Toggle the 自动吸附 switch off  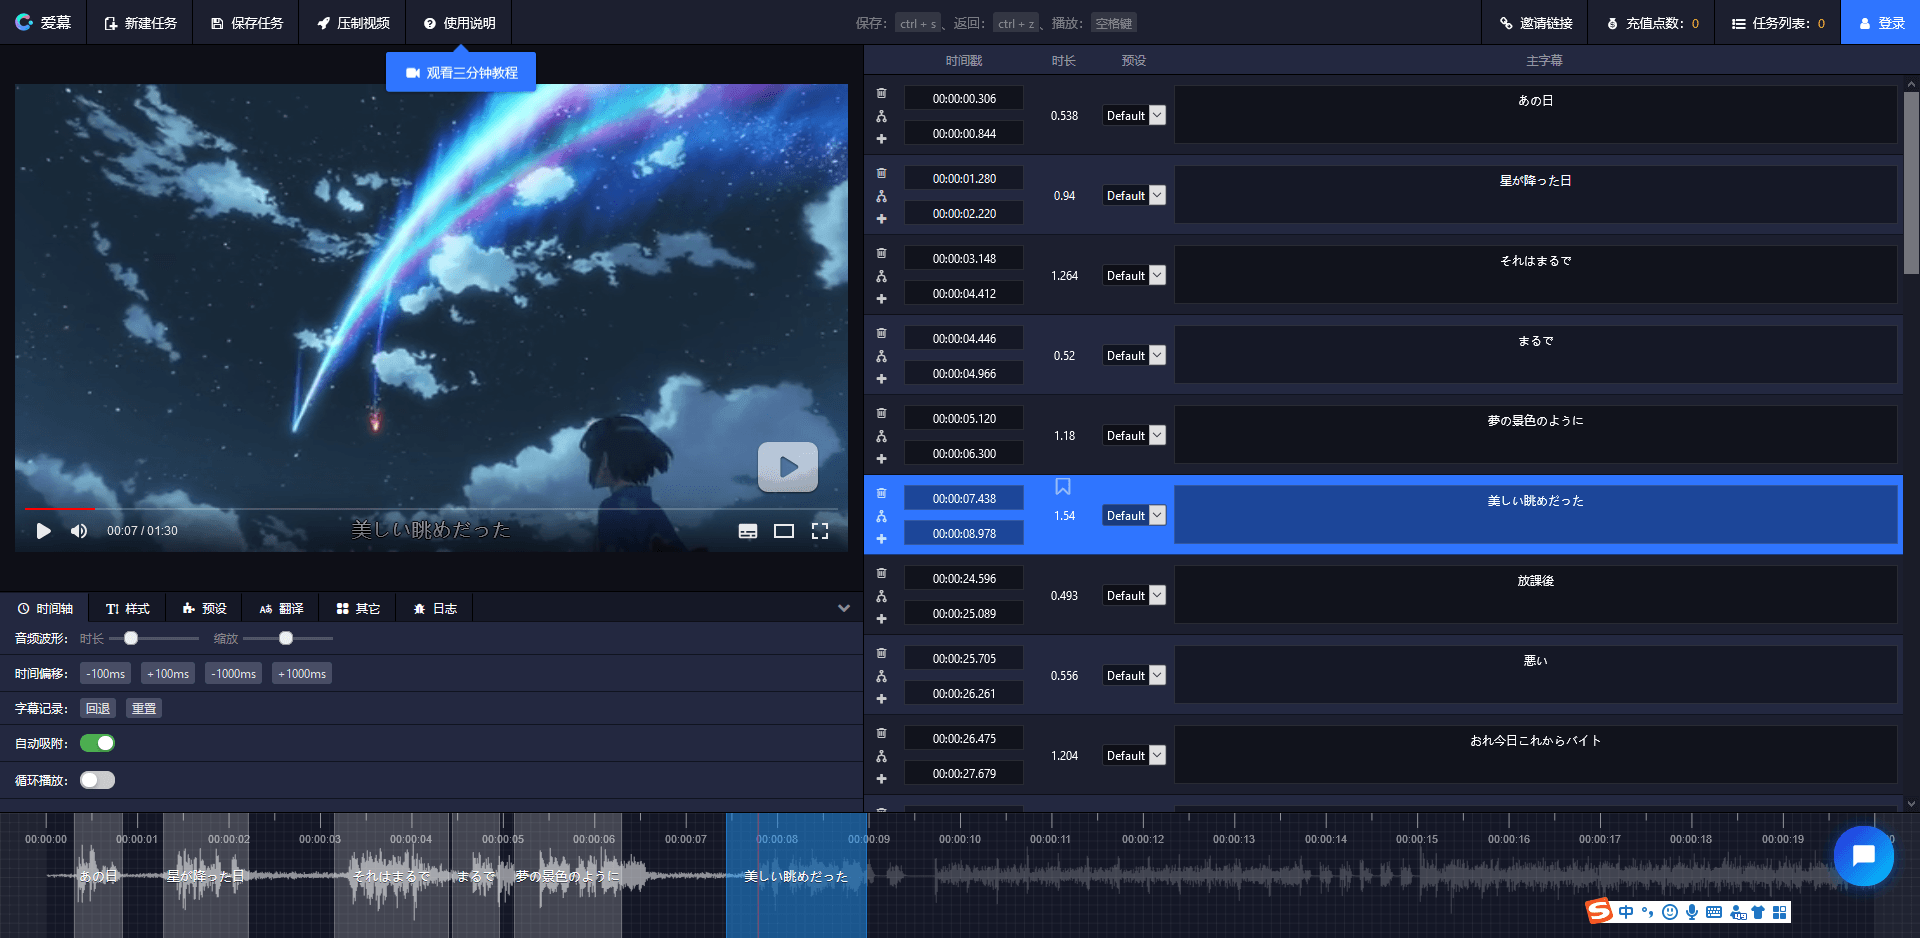tap(98, 743)
